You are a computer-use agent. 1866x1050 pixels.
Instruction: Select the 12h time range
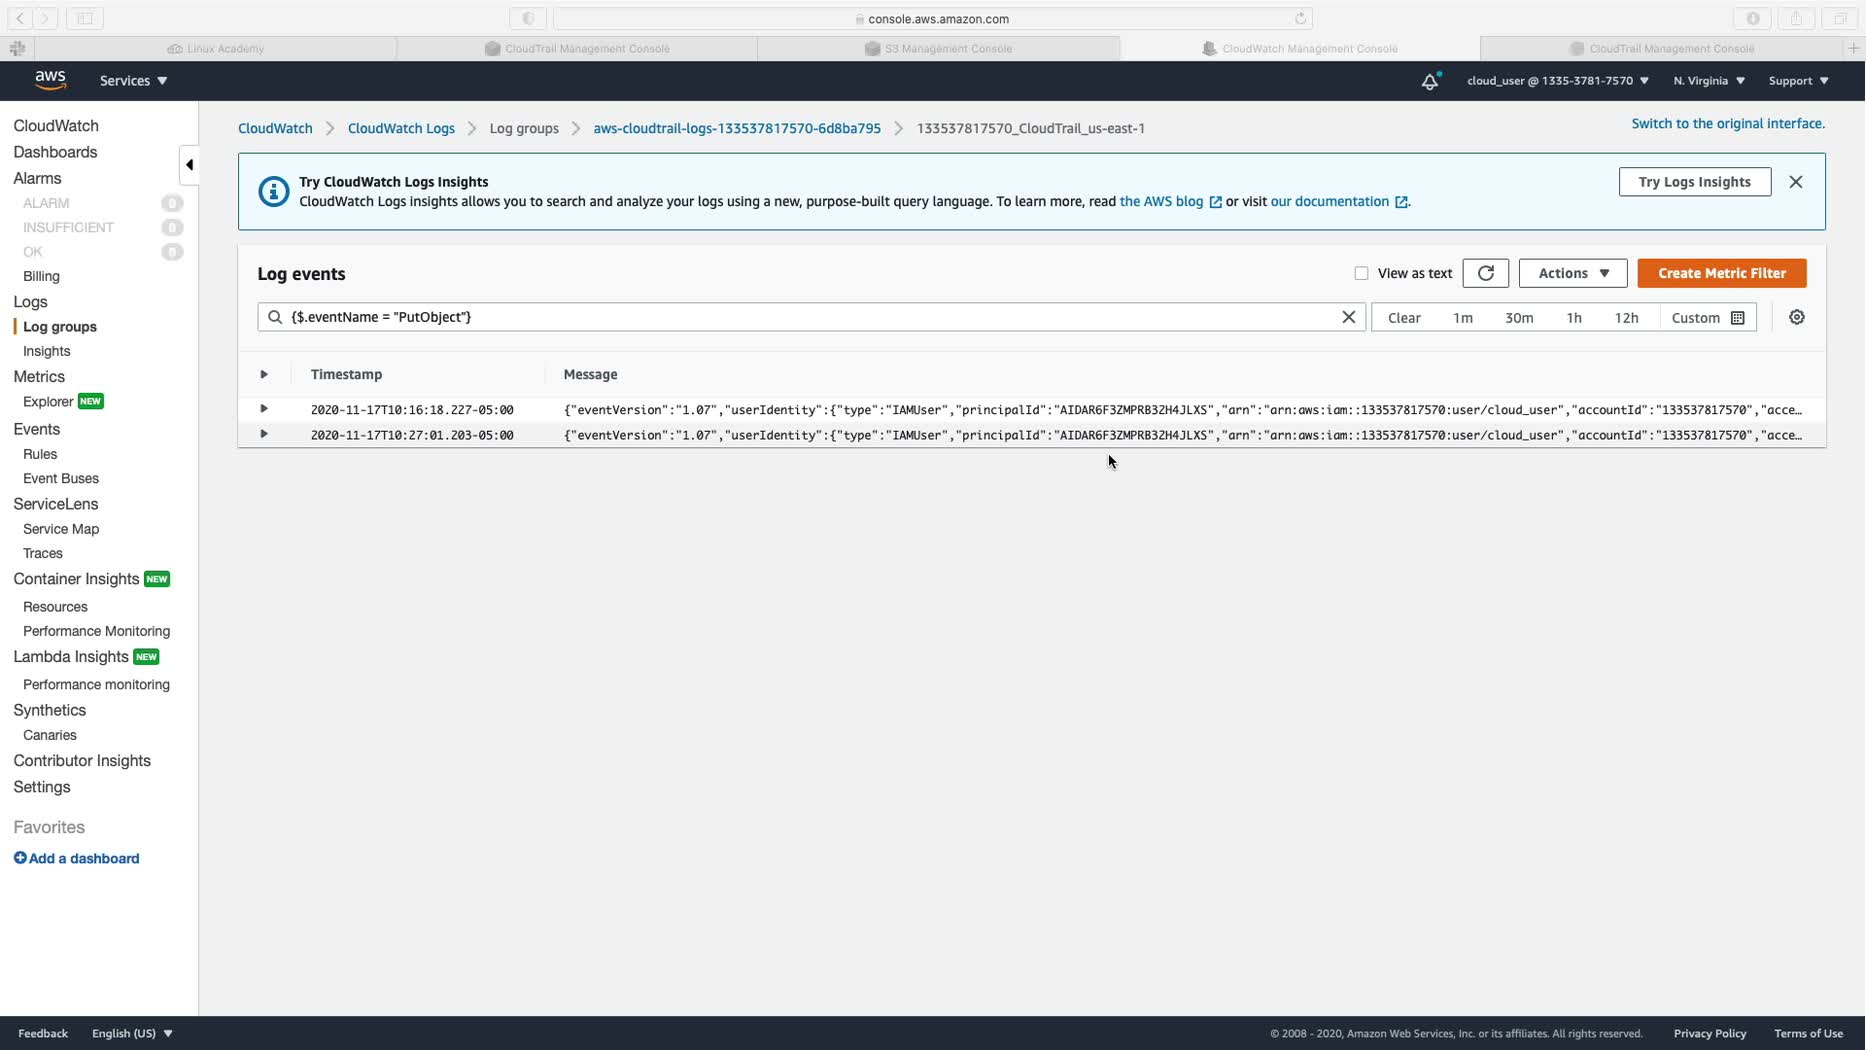tap(1627, 318)
